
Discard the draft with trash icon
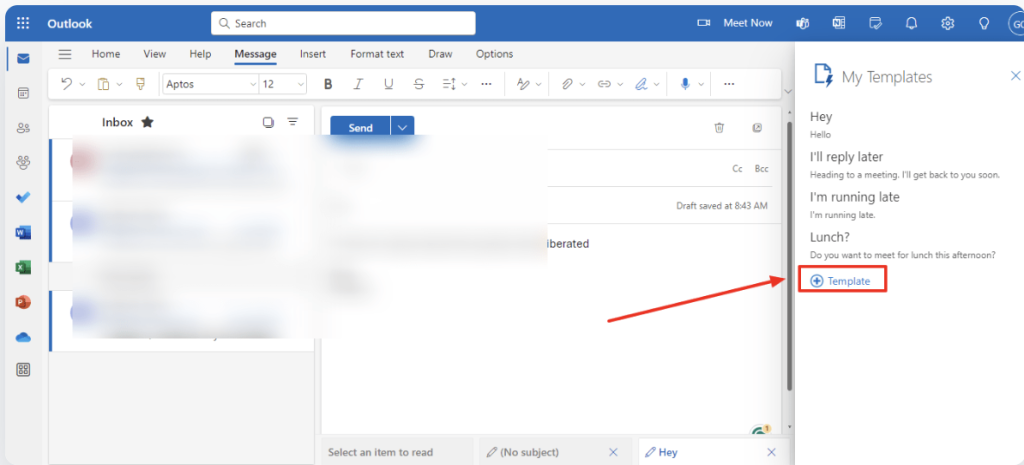pyautogui.click(x=719, y=127)
